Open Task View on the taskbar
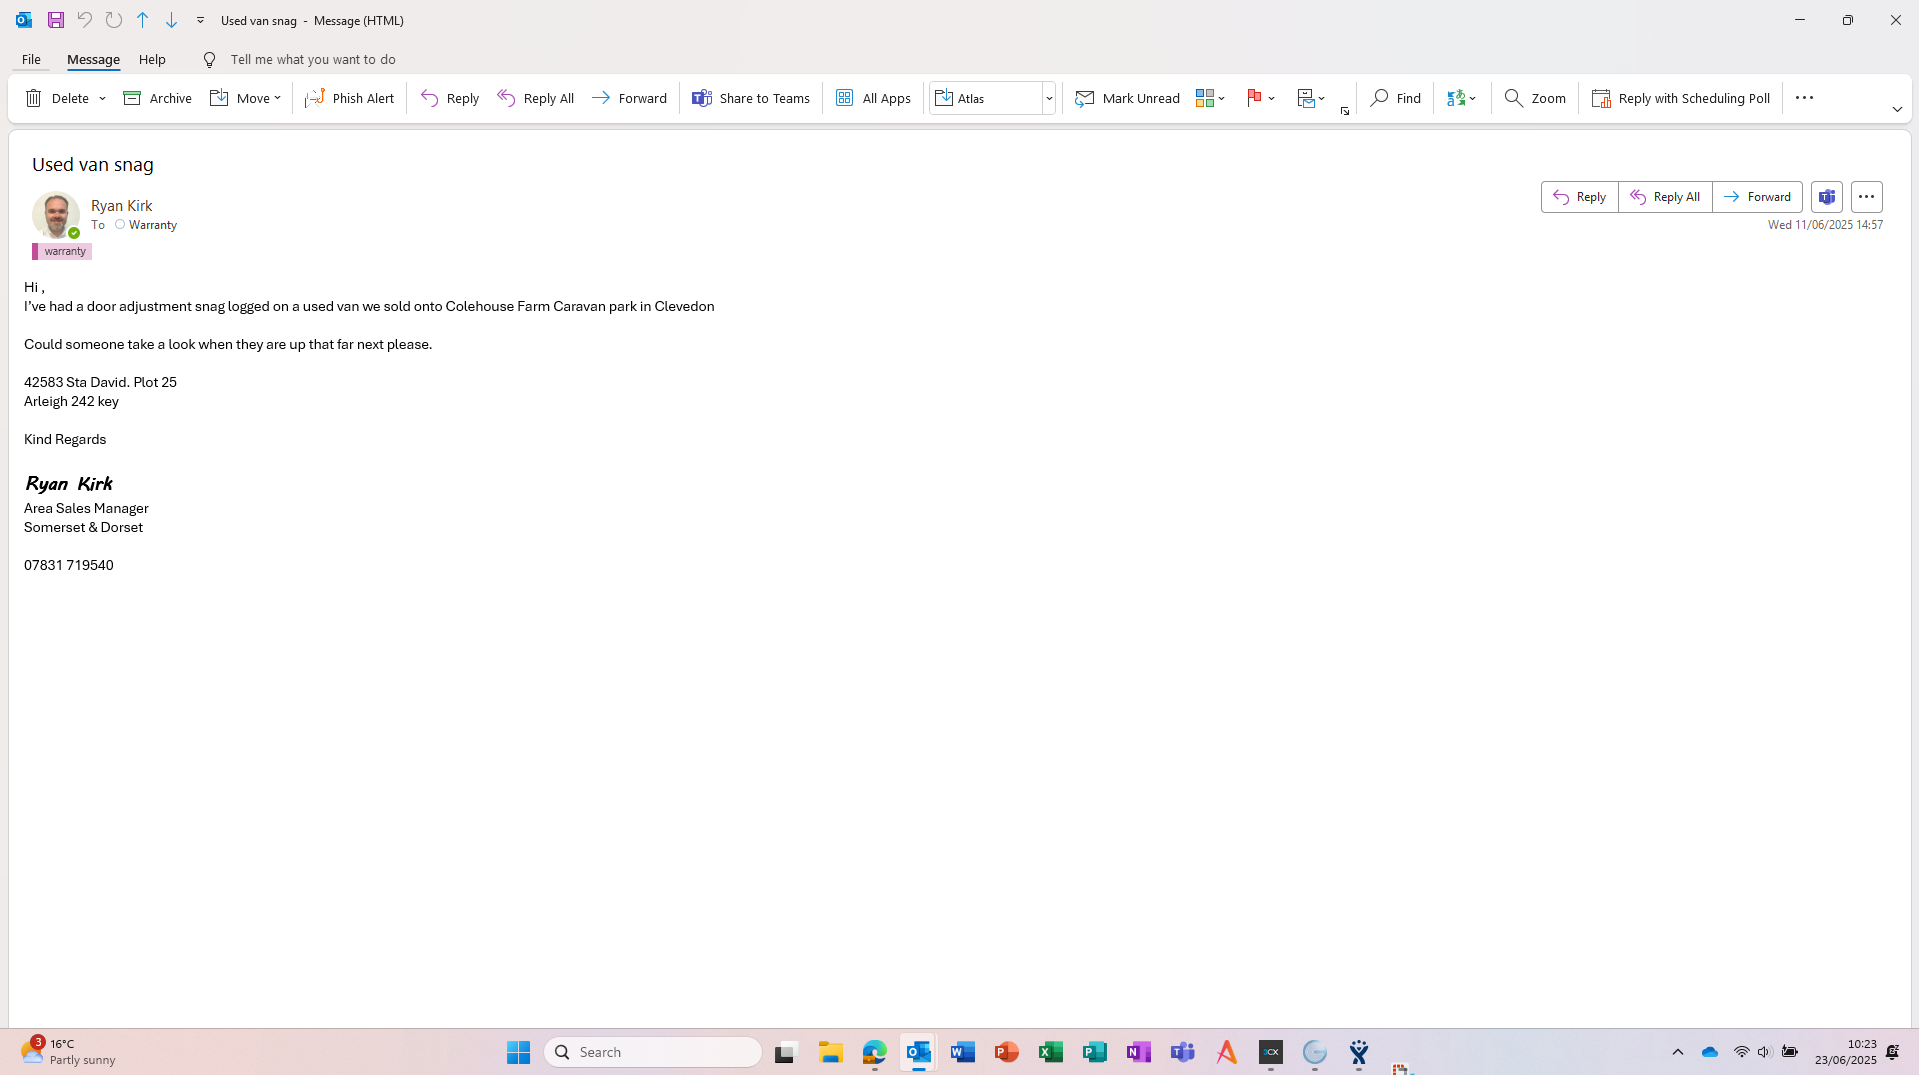The height and width of the screenshot is (1075, 1919). [785, 1052]
